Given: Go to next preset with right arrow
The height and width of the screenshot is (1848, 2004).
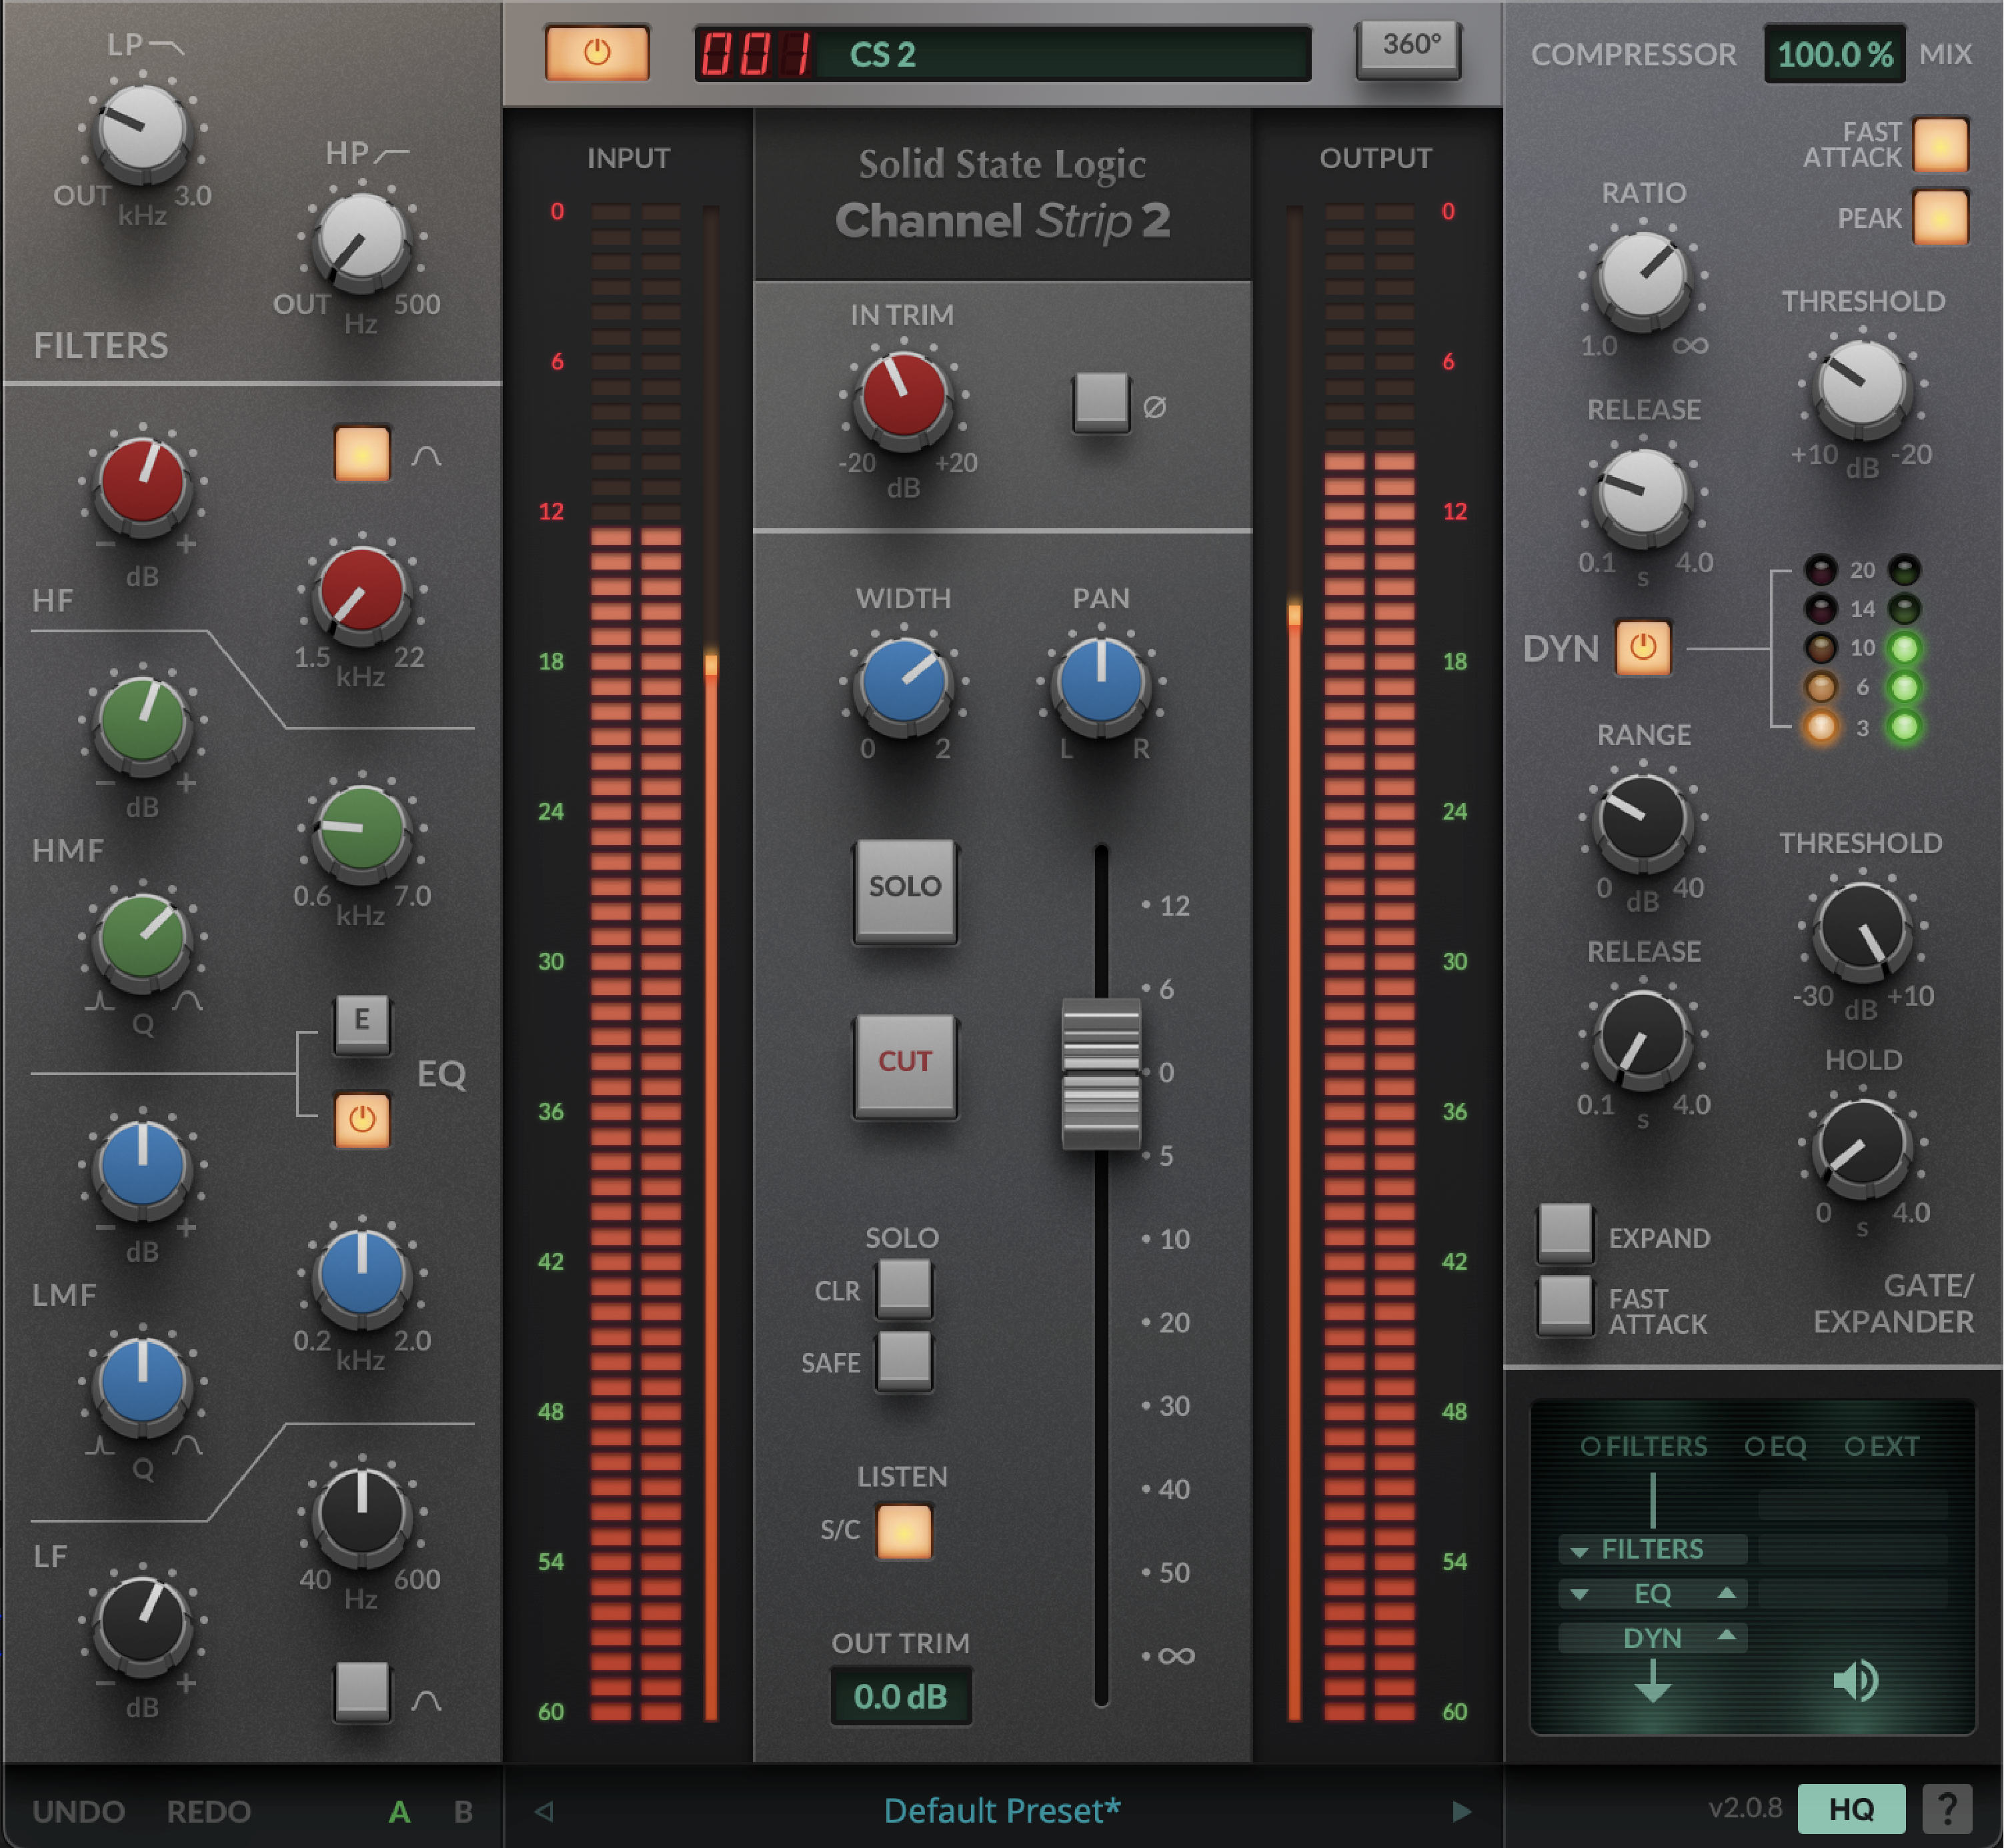Looking at the screenshot, I should [1461, 1811].
